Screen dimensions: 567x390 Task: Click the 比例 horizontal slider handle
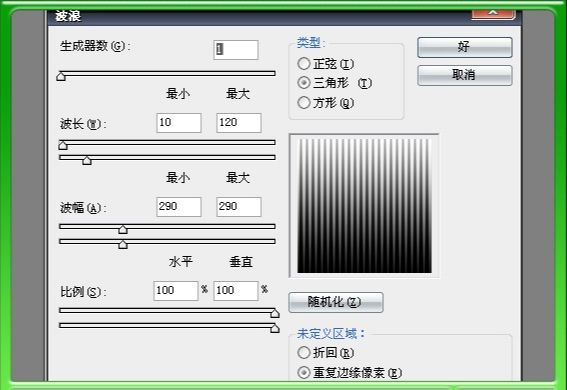click(x=275, y=313)
